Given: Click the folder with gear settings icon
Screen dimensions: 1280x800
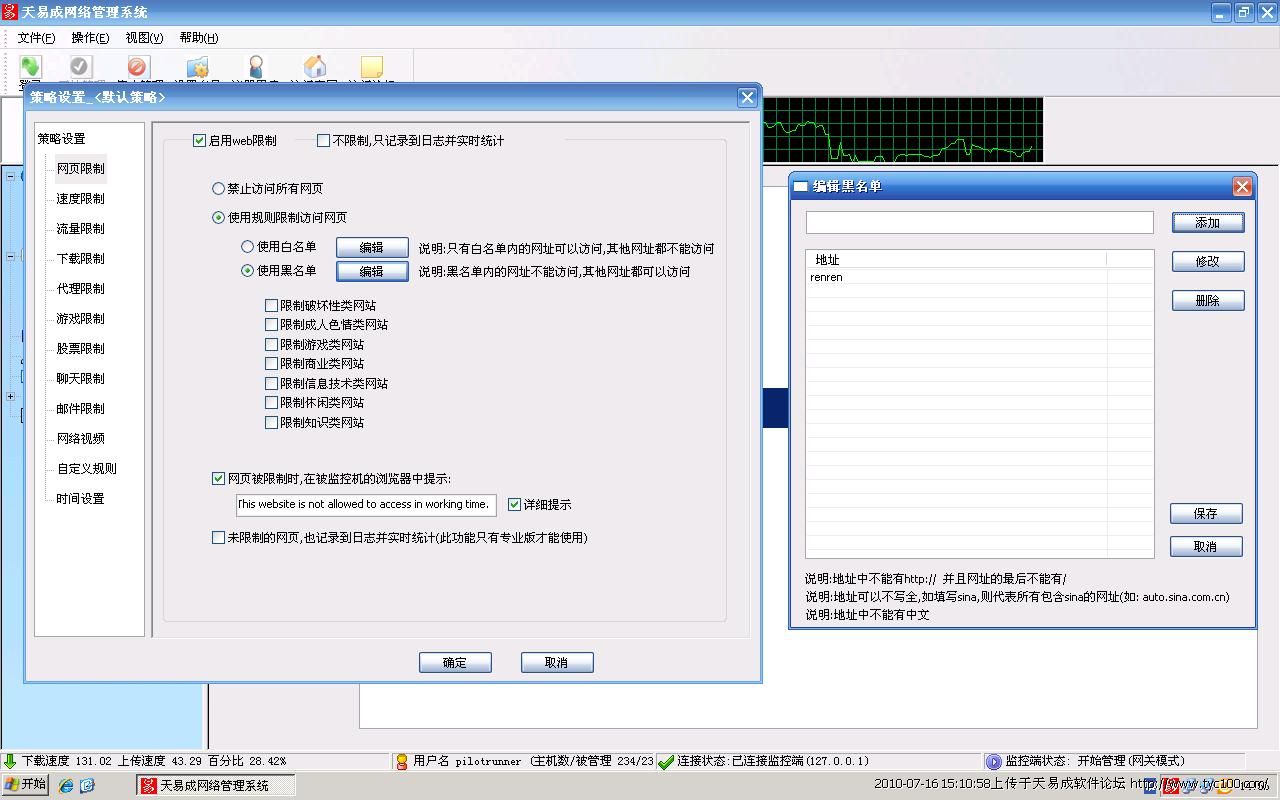Looking at the screenshot, I should tap(197, 67).
